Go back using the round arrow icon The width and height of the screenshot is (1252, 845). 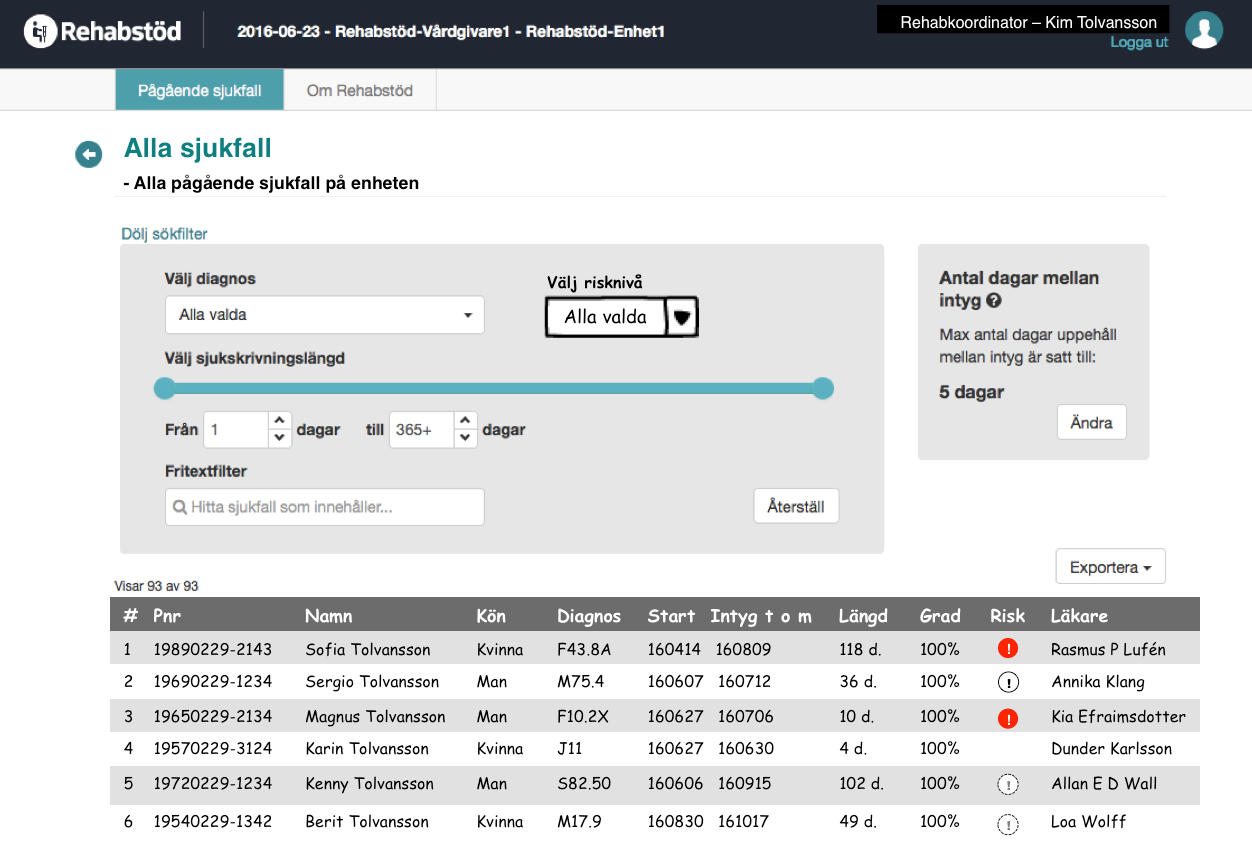tap(89, 154)
